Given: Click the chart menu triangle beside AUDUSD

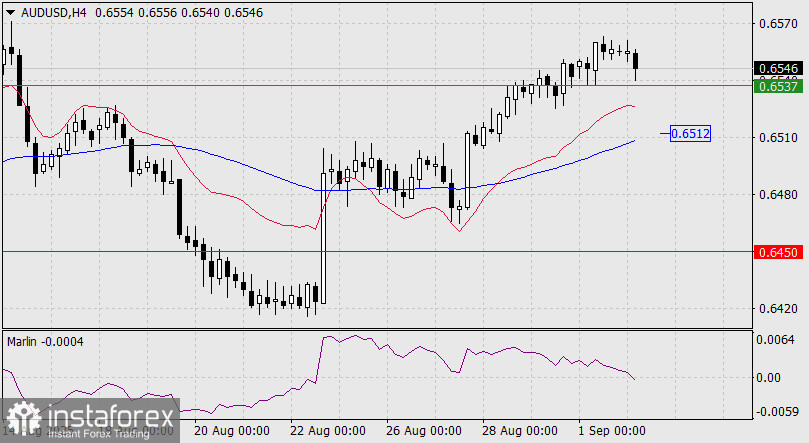Looking at the screenshot, I should (10, 13).
